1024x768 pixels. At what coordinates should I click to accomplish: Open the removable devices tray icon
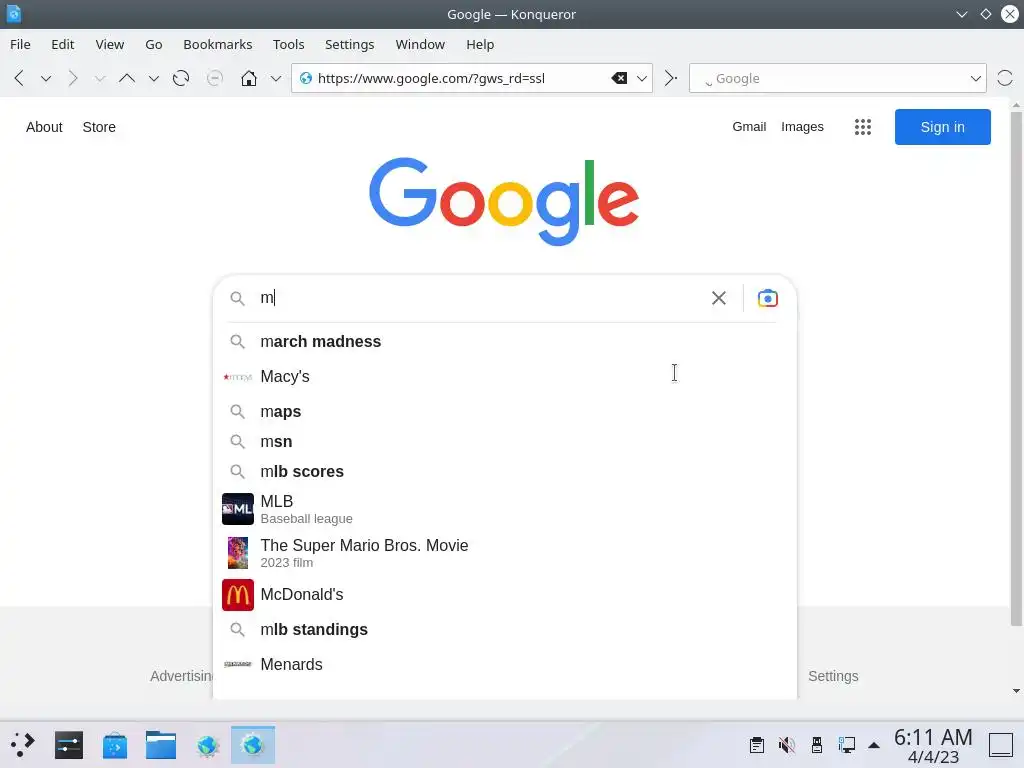(817, 744)
